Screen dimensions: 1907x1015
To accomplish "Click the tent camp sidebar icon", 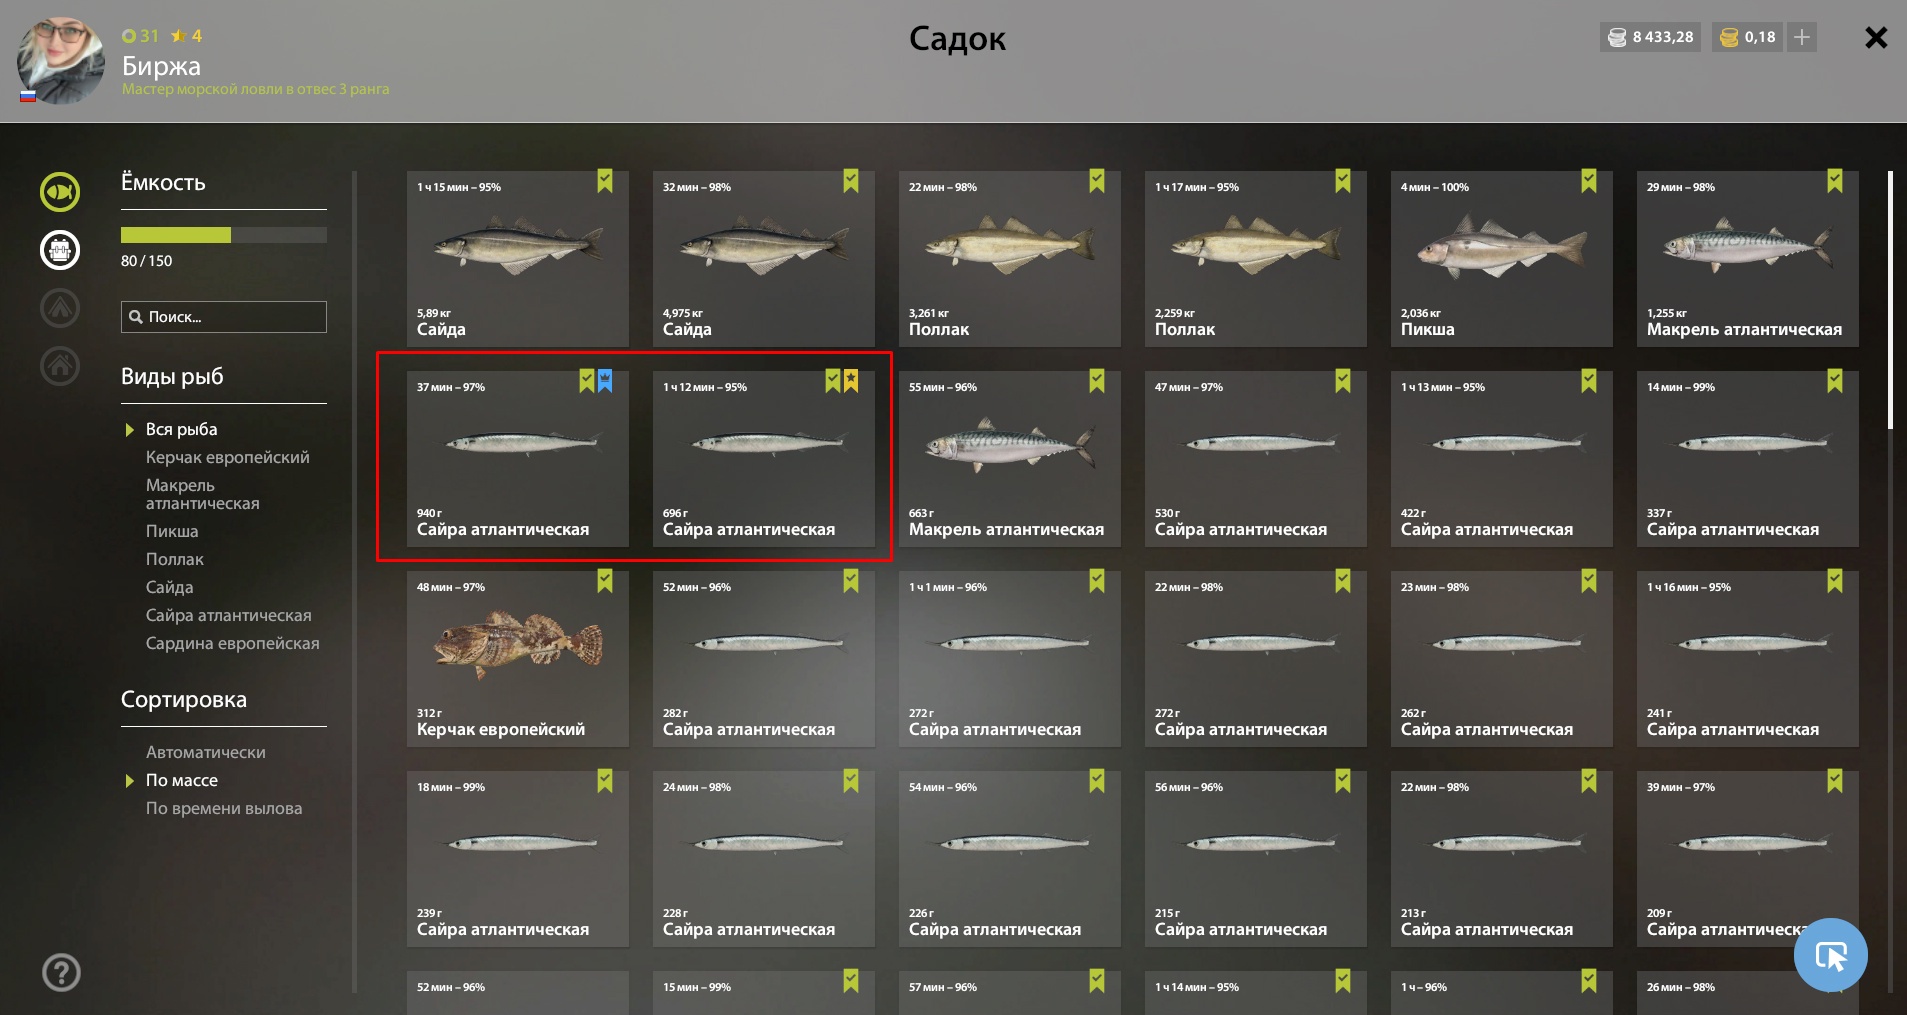I will (60, 308).
